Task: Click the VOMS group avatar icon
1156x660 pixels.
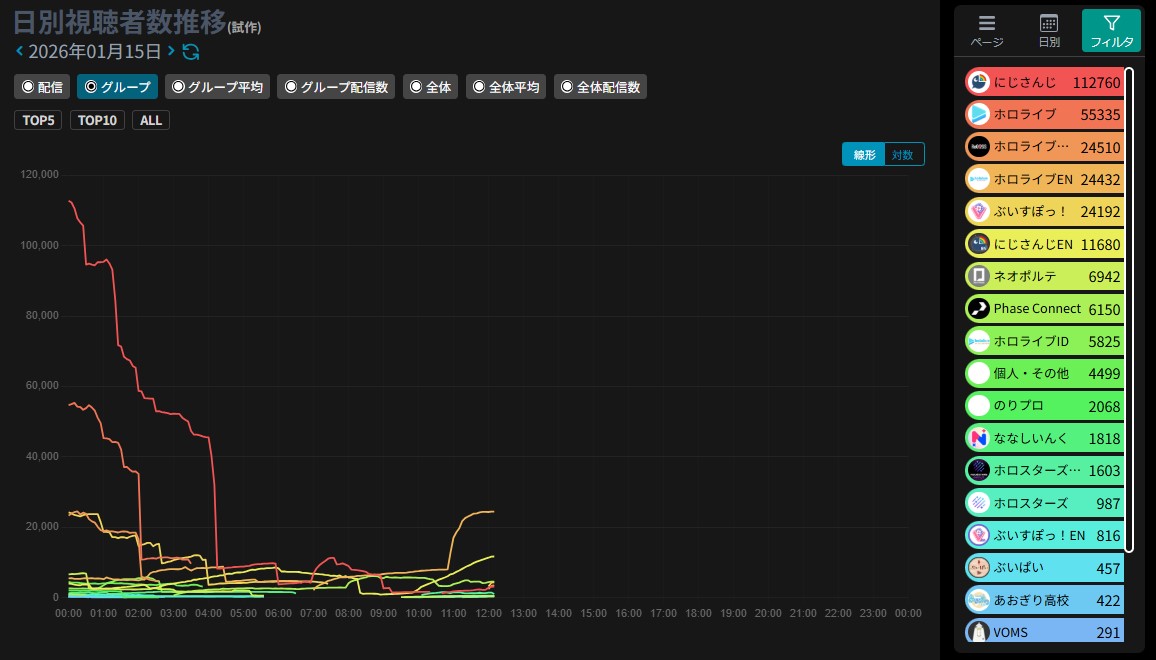Action: (978, 632)
